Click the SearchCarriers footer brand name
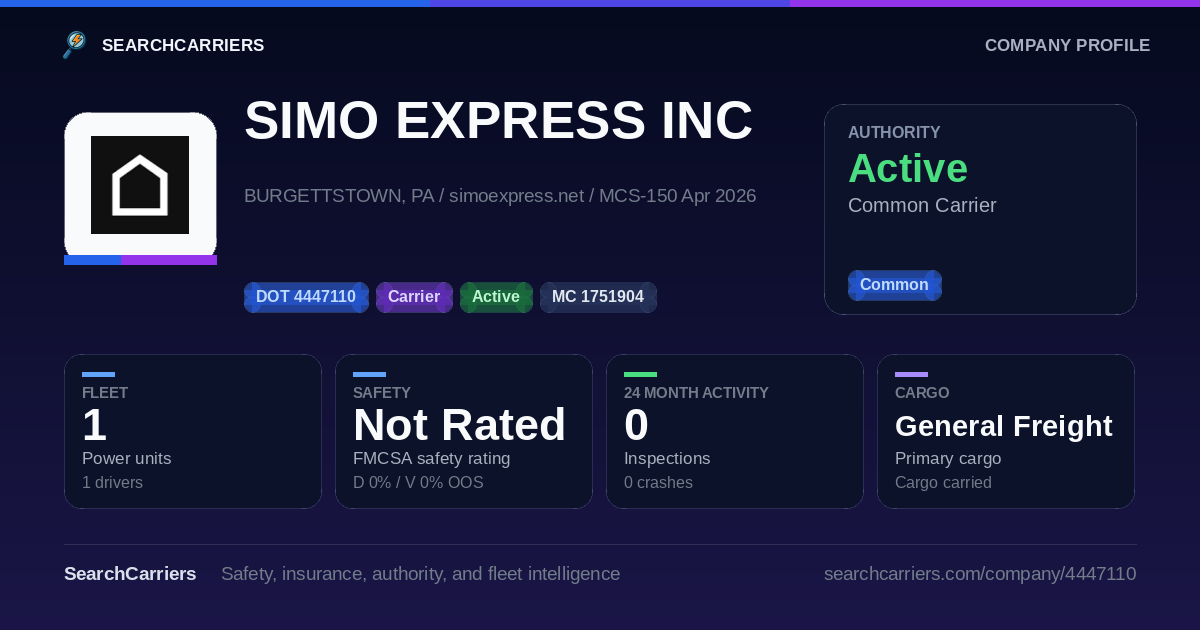1200x630 pixels. tap(130, 574)
